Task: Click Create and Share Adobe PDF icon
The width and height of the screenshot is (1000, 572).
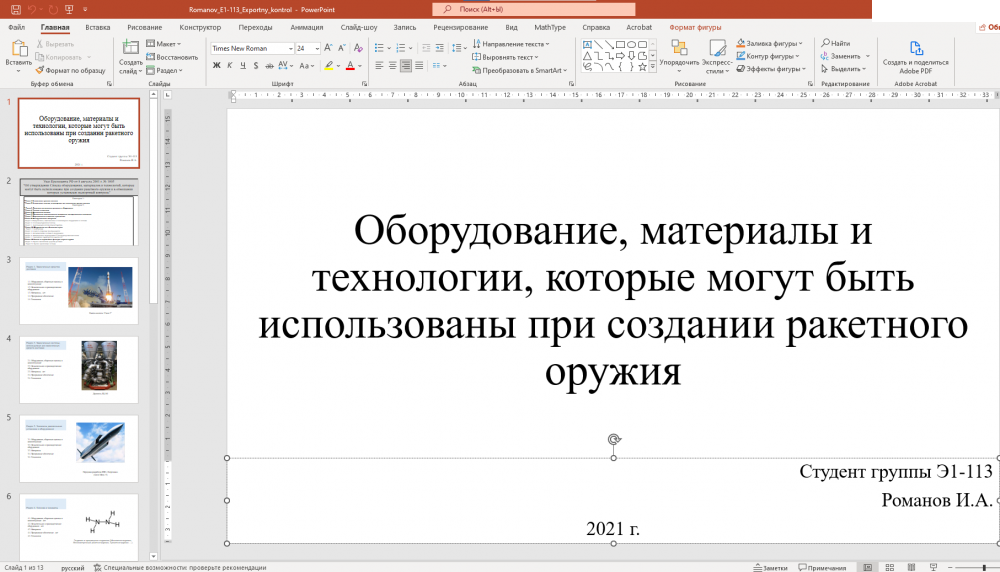Action: [x=915, y=50]
